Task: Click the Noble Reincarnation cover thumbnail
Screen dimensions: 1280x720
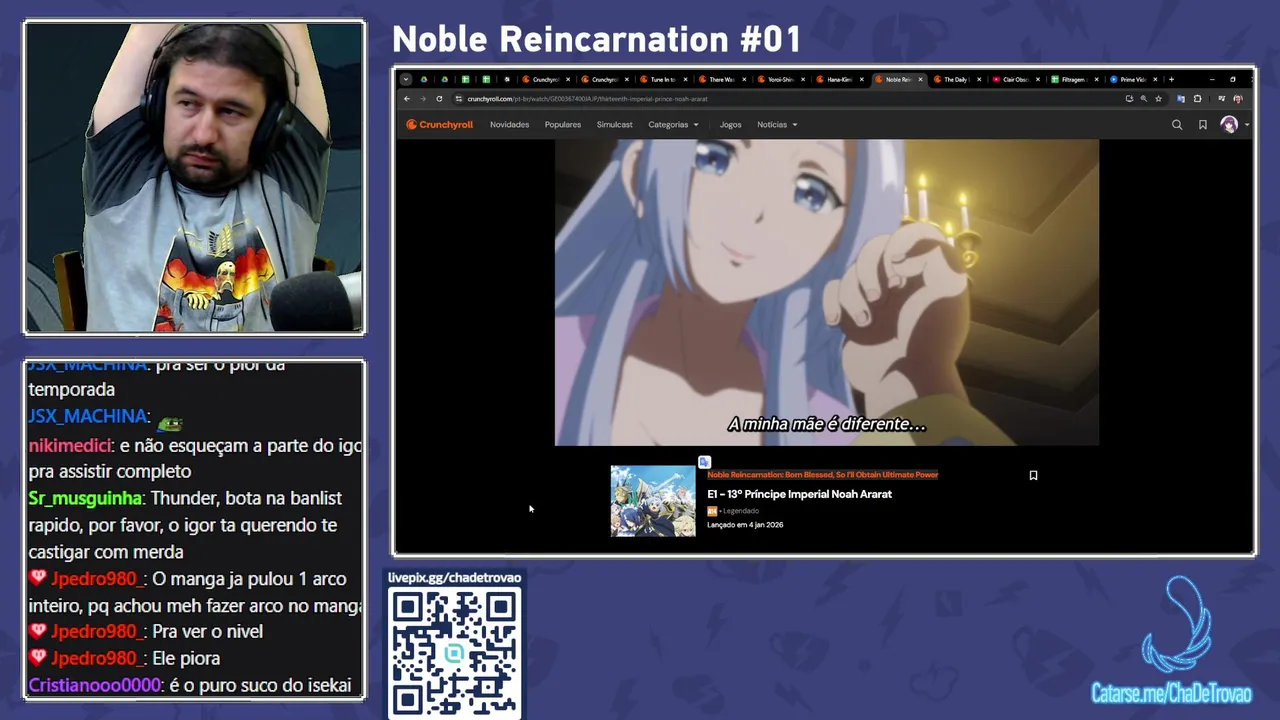Action: (x=653, y=501)
